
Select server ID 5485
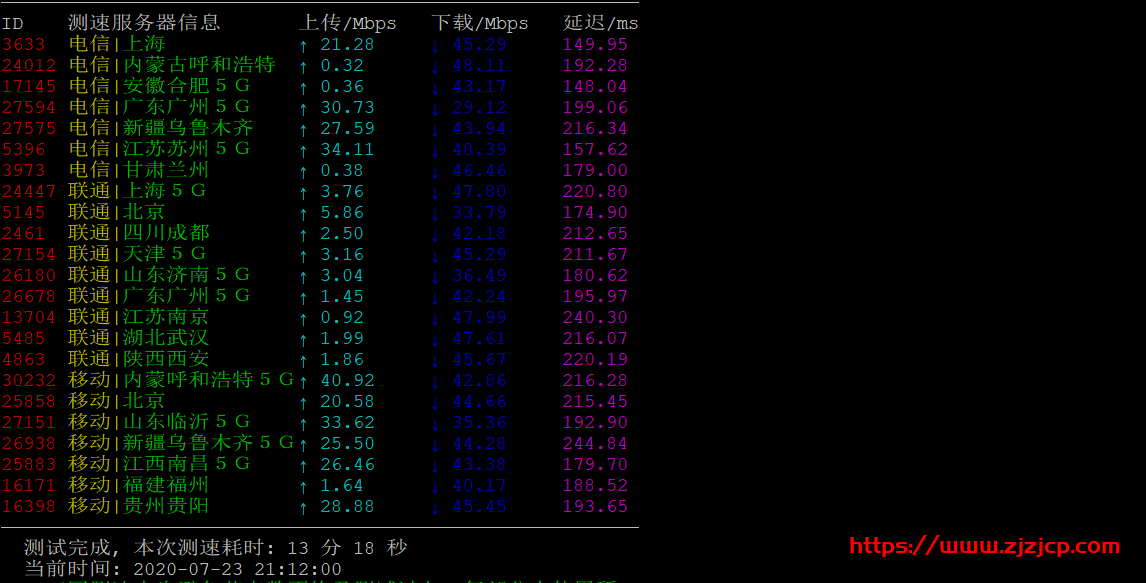23,339
